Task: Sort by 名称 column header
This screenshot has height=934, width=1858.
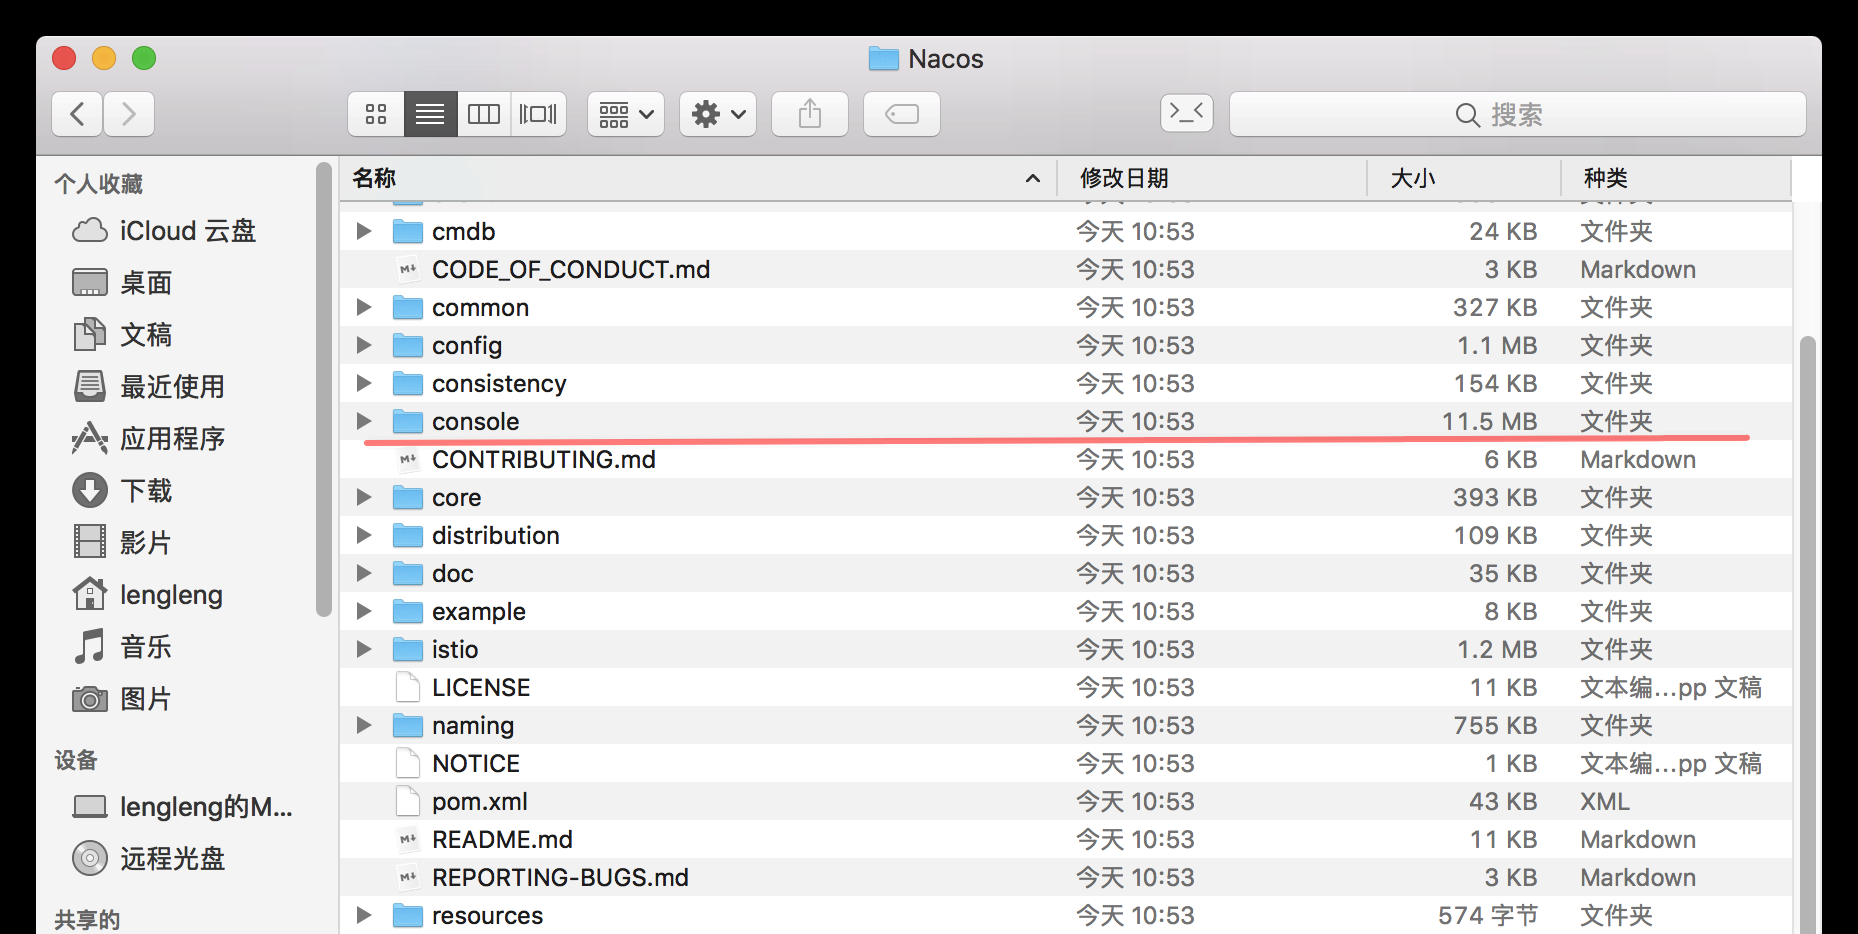Action: point(698,178)
